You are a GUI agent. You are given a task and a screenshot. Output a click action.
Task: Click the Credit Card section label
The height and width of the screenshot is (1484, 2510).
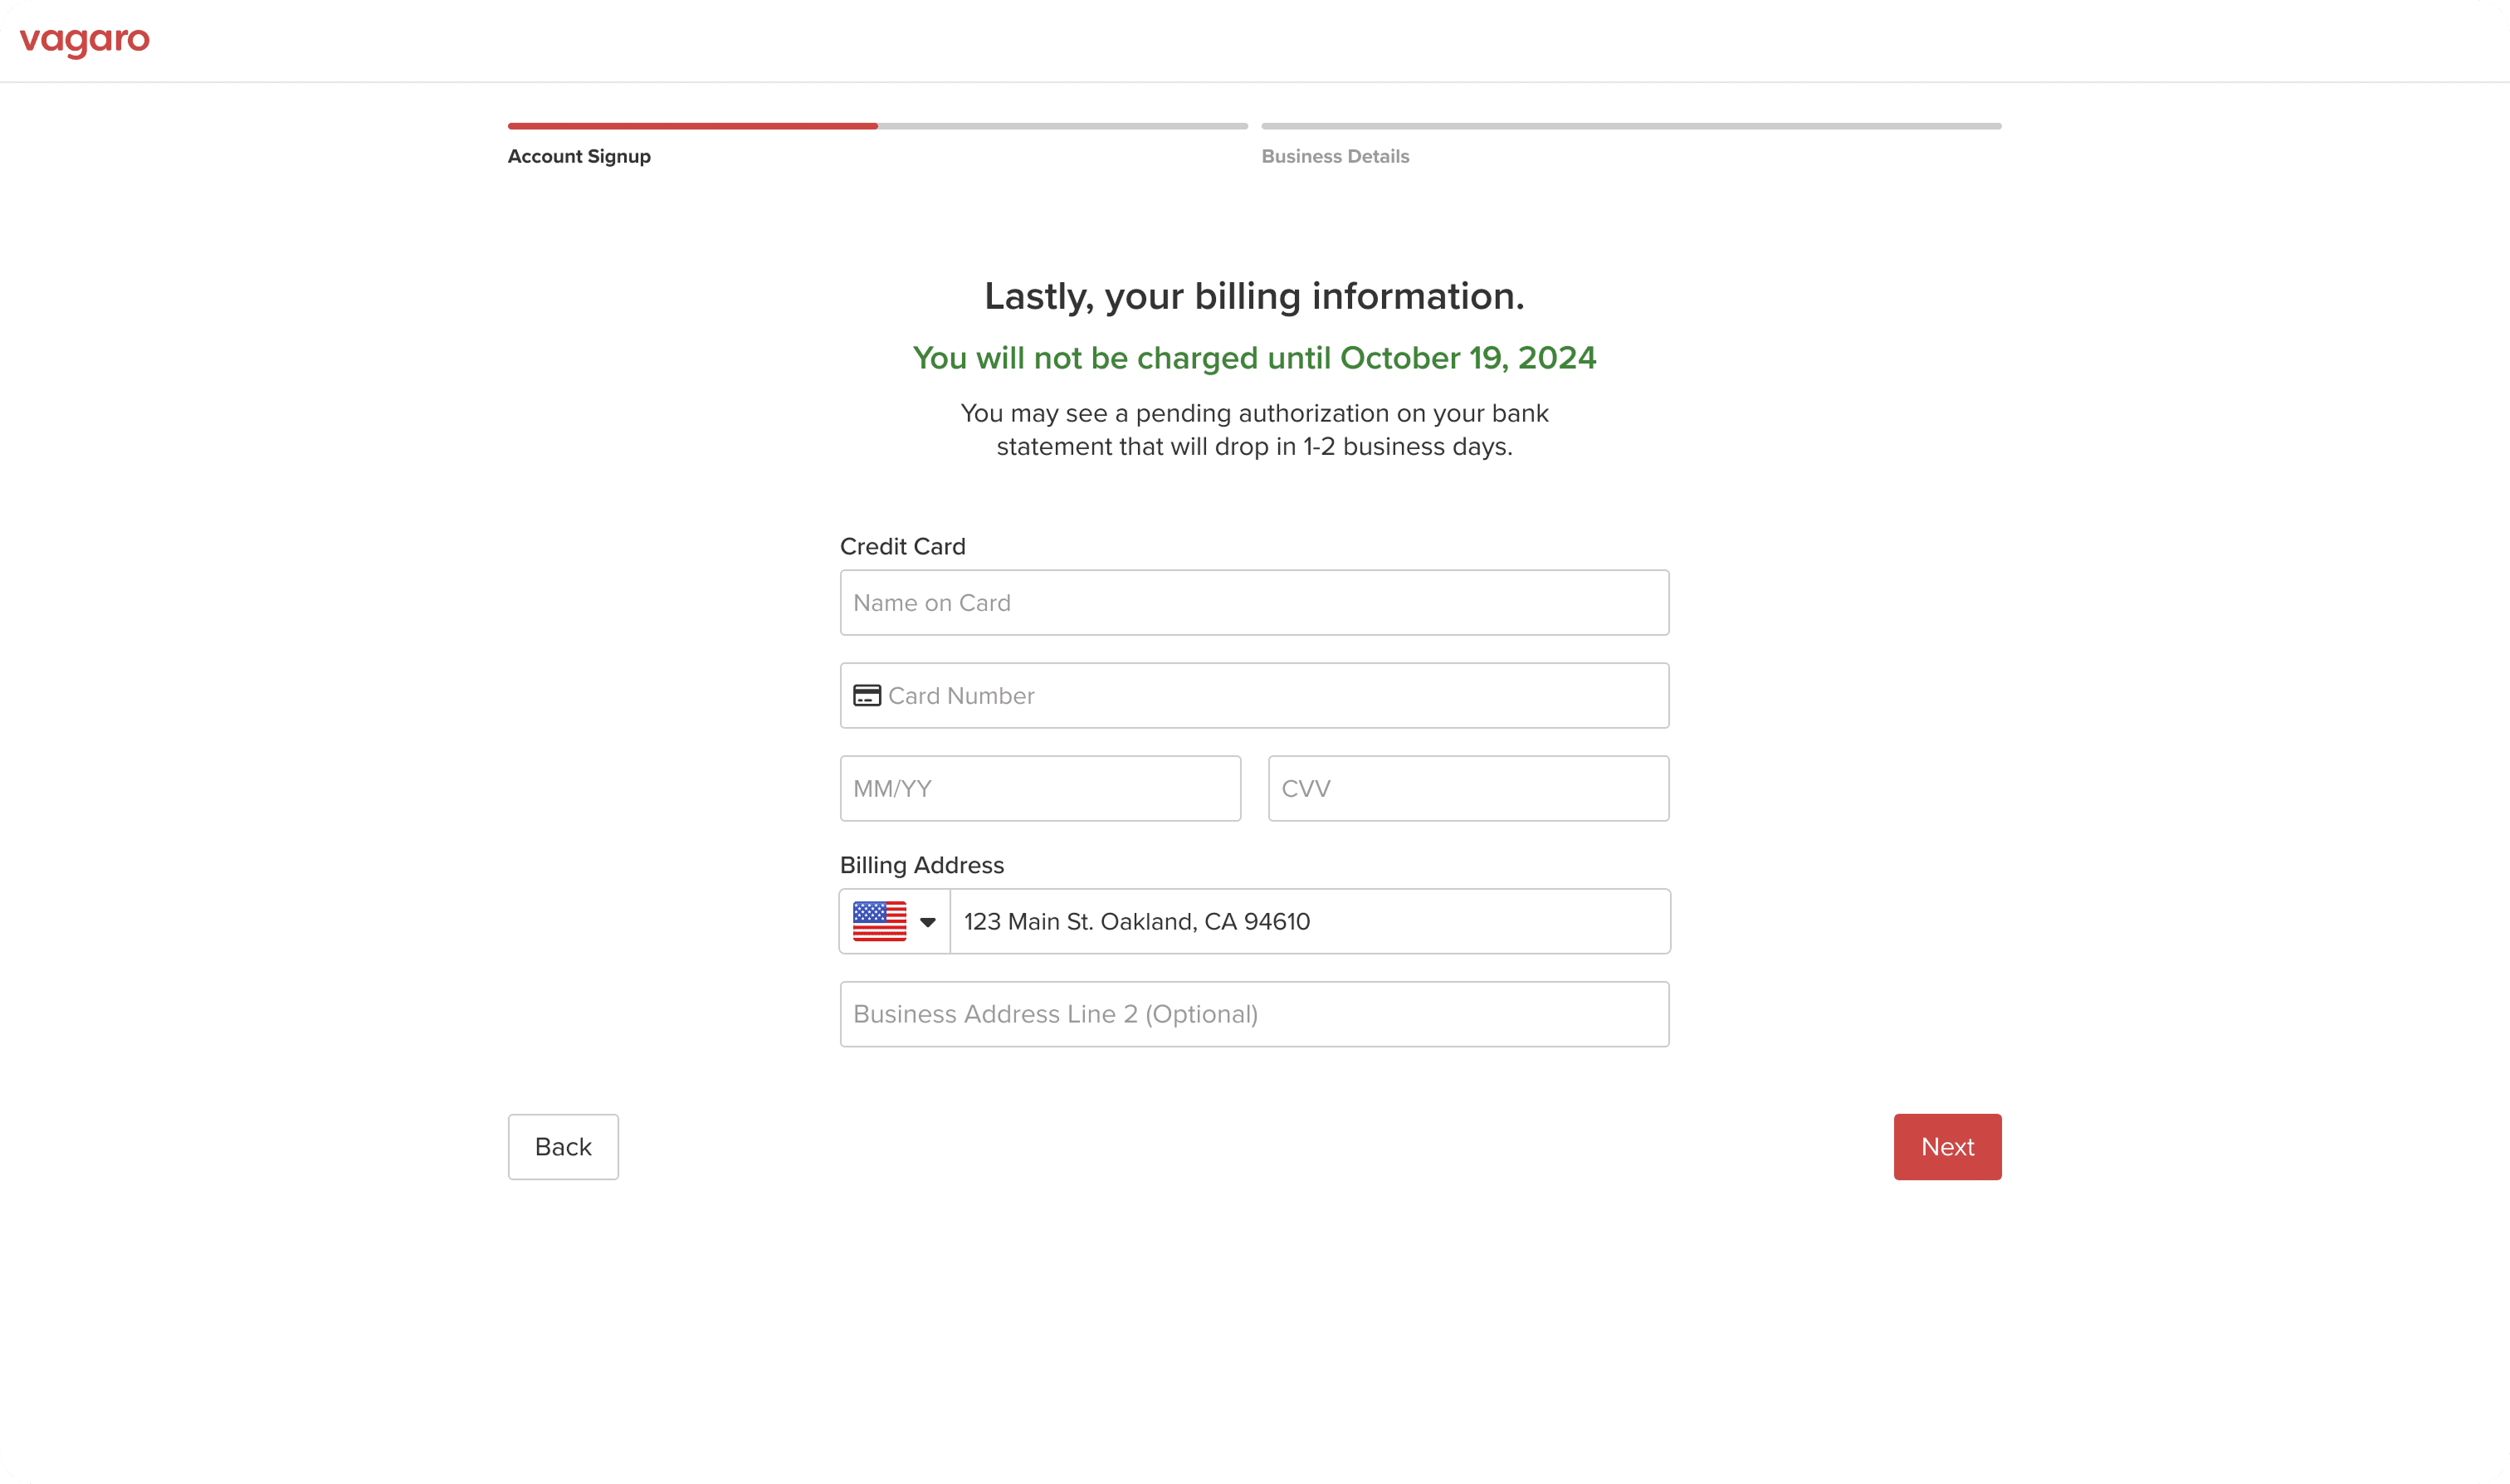click(902, 546)
